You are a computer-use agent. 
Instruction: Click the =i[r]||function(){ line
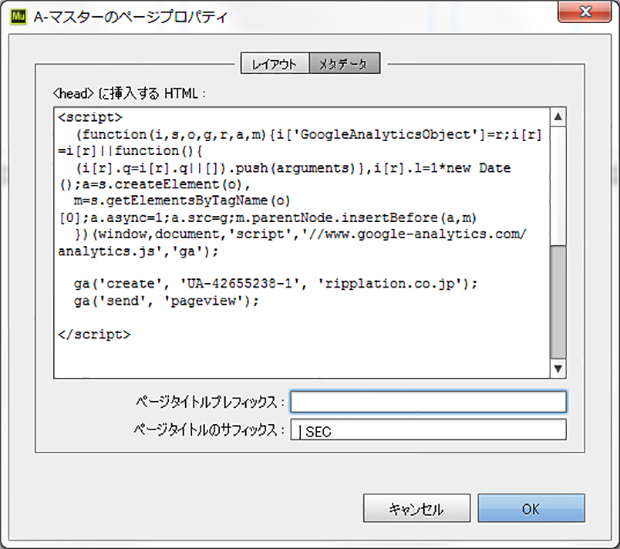pos(130,151)
